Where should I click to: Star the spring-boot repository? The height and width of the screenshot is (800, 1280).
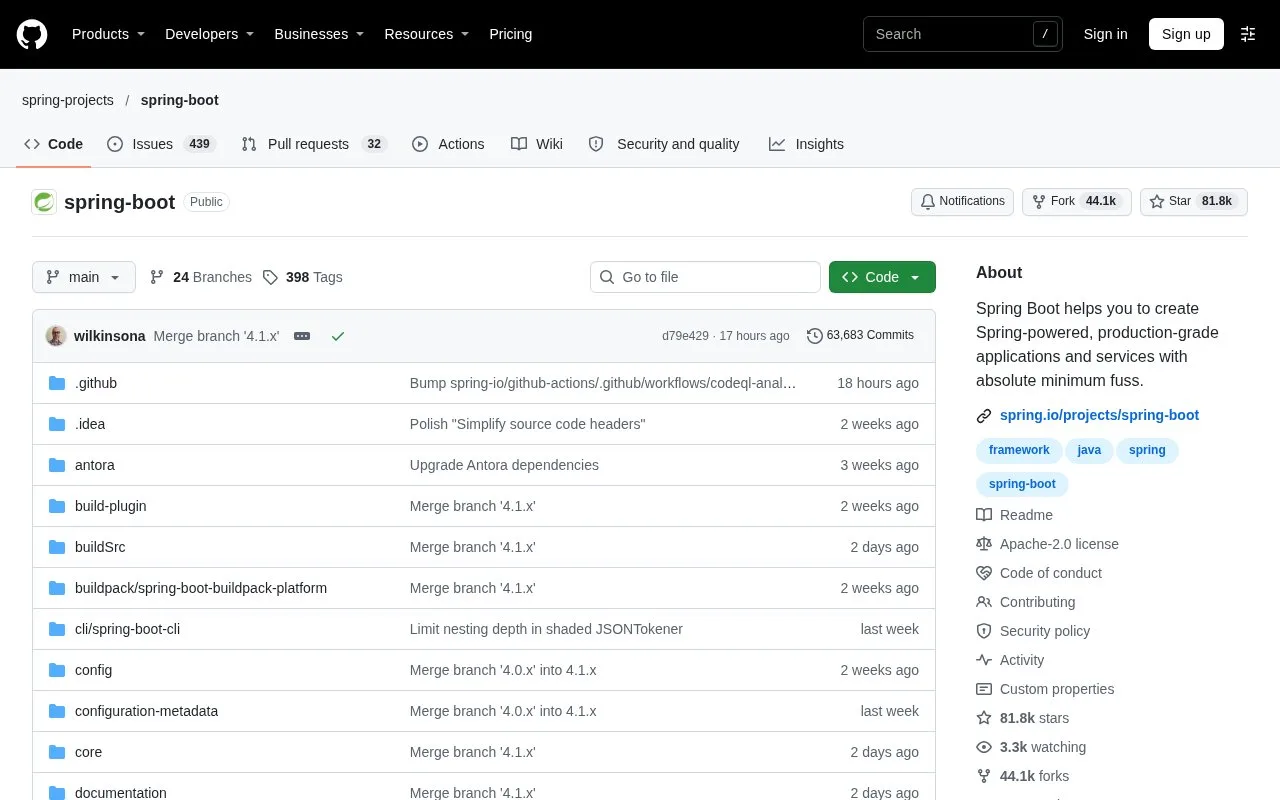(1193, 201)
